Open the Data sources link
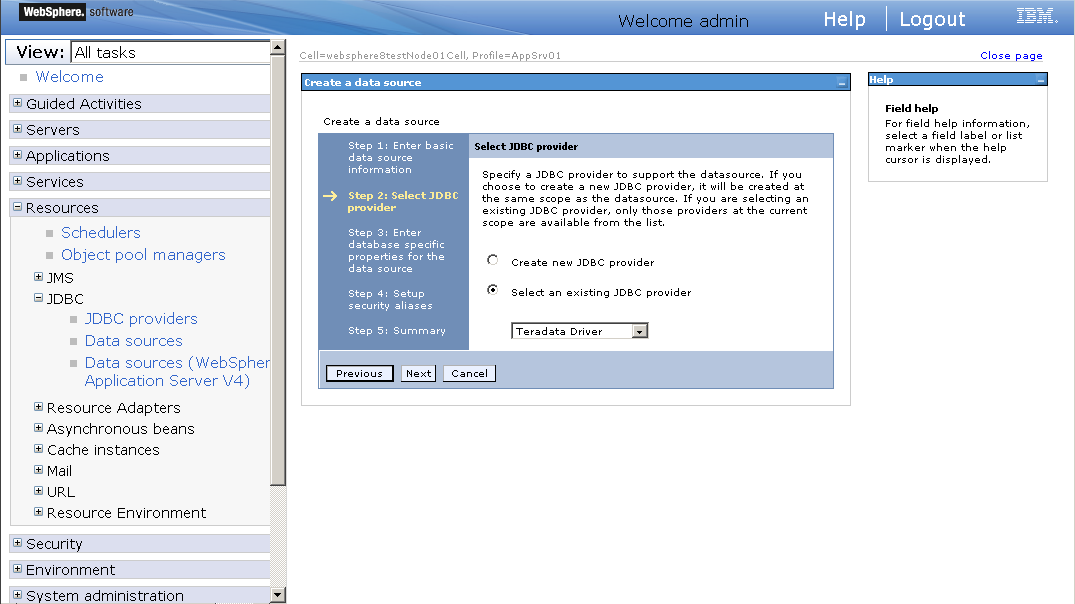 (x=133, y=340)
